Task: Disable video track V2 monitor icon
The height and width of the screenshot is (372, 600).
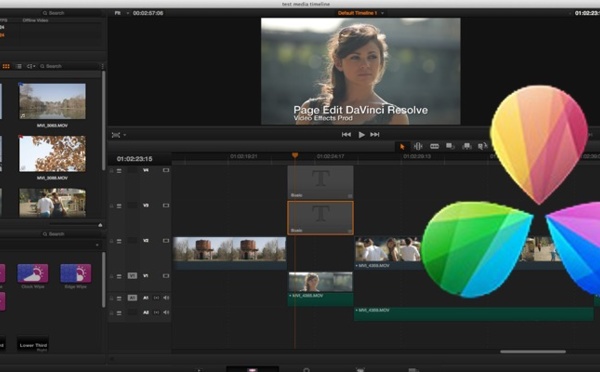Action: [x=166, y=241]
